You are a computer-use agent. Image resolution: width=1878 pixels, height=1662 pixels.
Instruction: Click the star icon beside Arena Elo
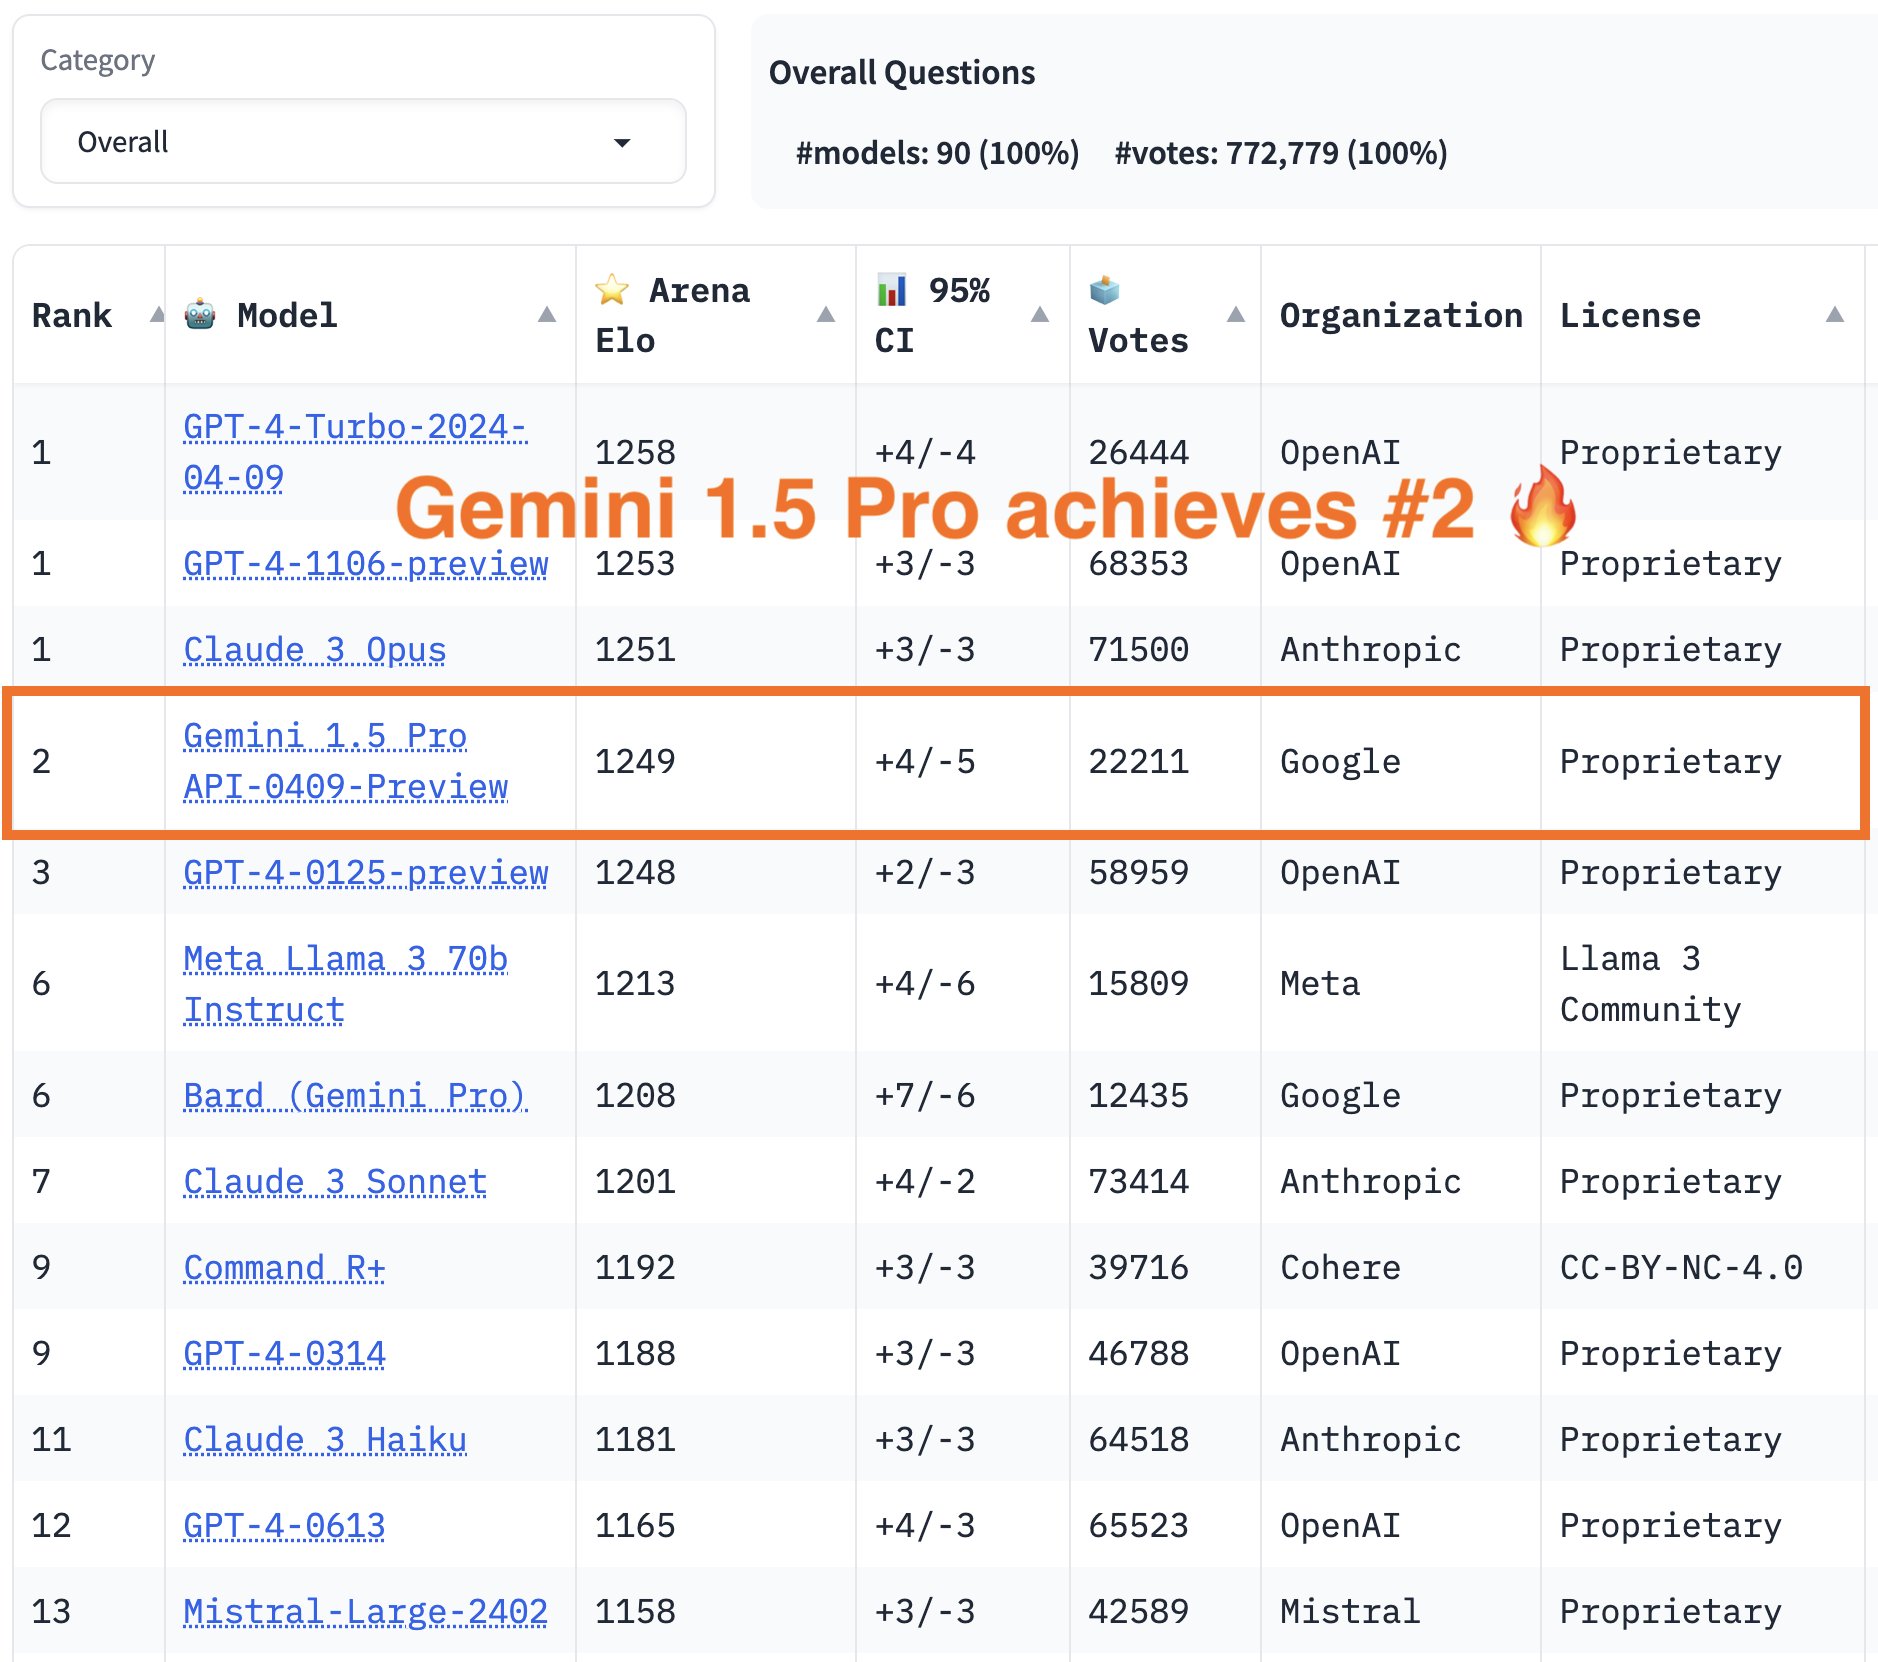click(x=612, y=290)
